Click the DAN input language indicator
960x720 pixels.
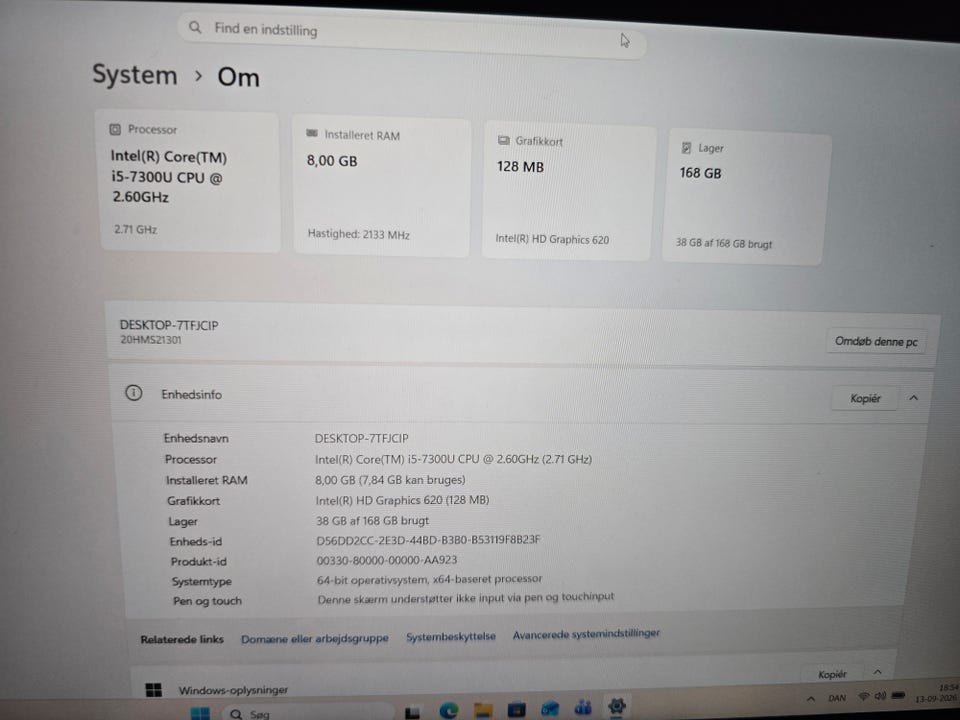(837, 698)
